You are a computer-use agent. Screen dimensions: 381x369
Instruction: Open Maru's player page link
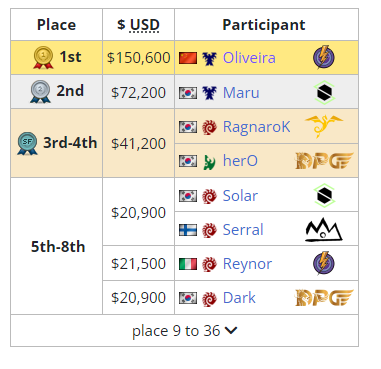pyautogui.click(x=241, y=93)
